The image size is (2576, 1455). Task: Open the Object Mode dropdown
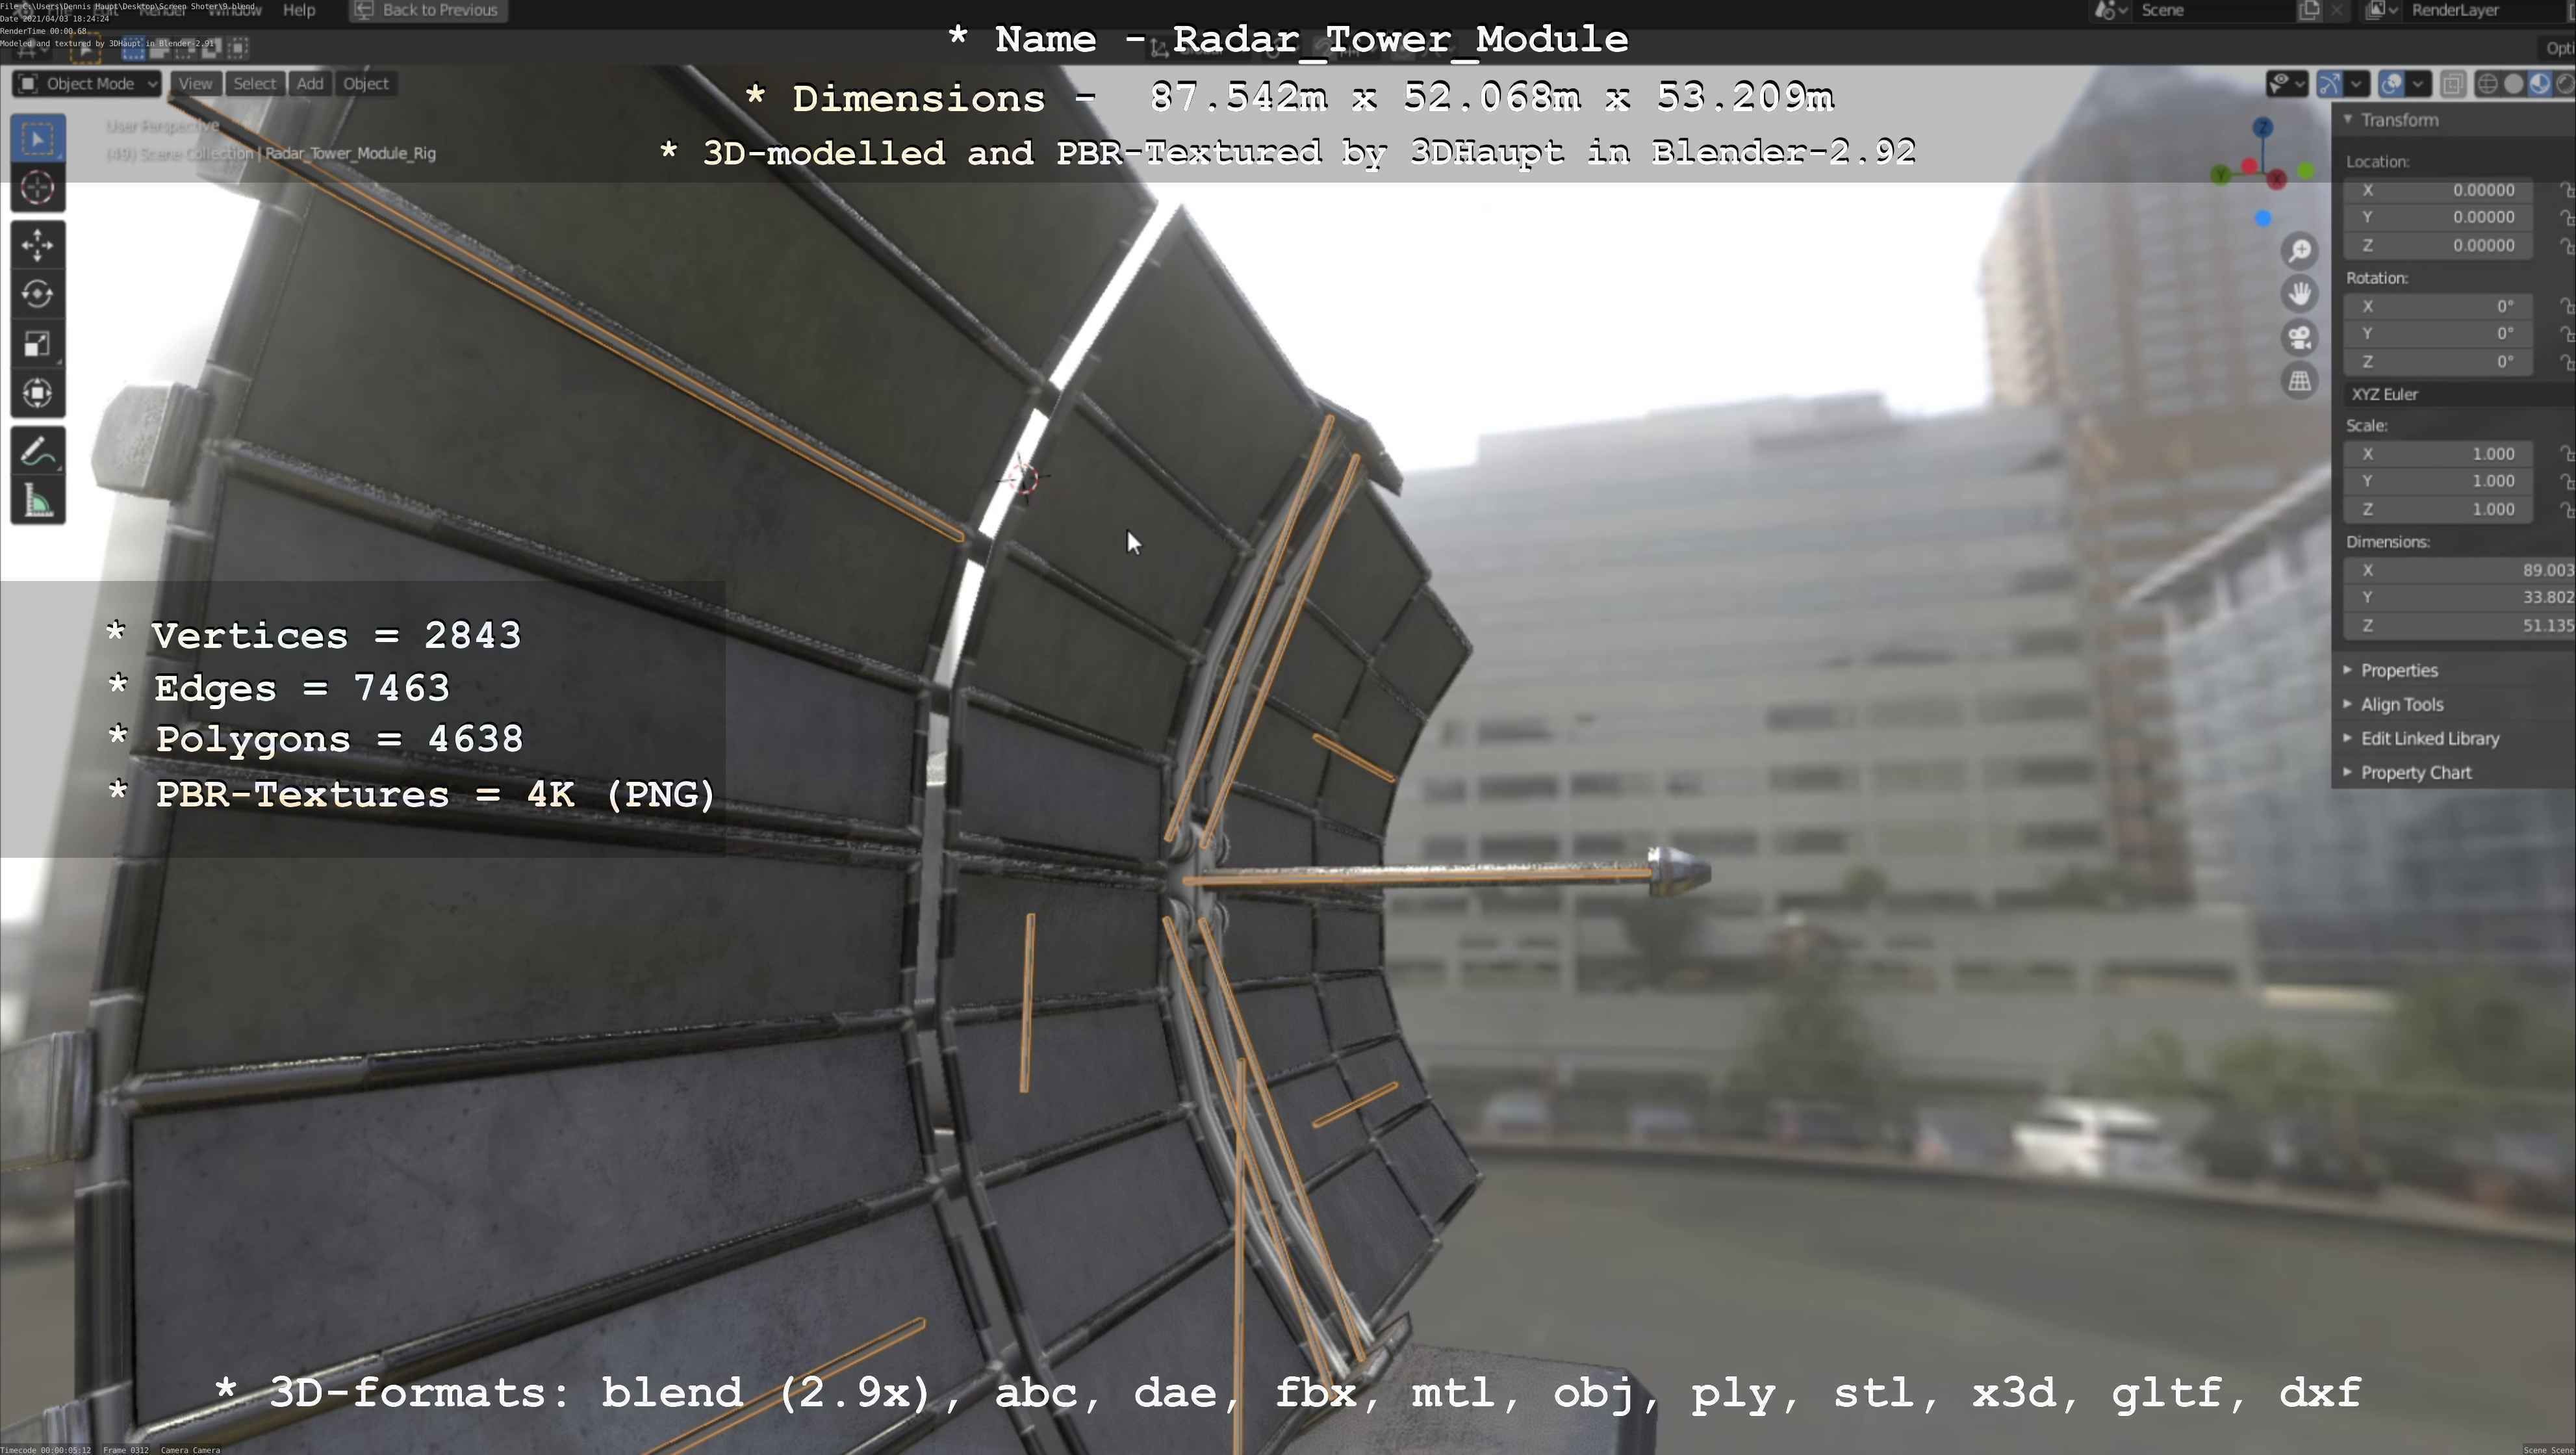(87, 84)
